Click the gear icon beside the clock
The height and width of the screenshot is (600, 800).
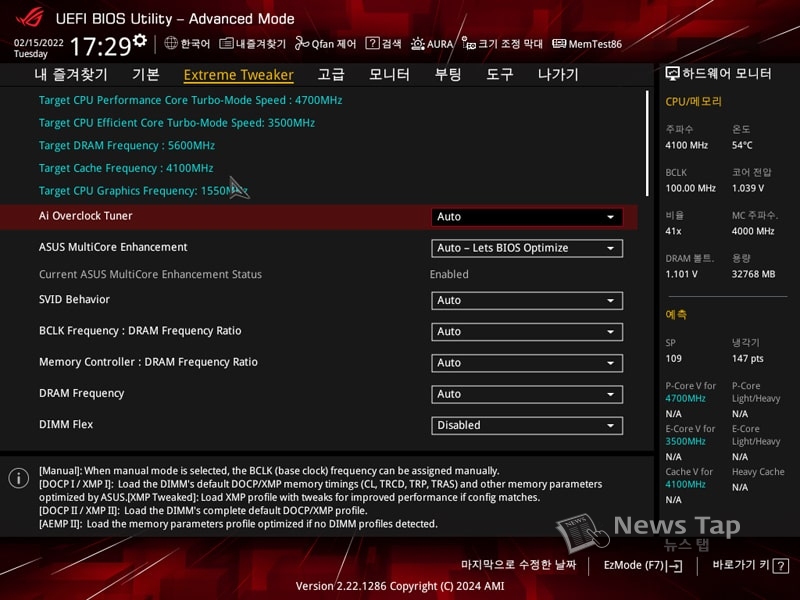(x=140, y=40)
